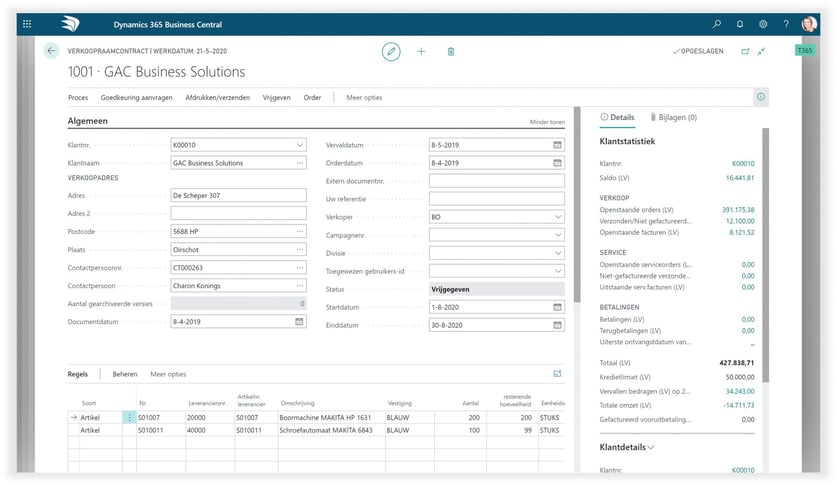837x486 pixels.
Task: Click ellipsis lookup for Klantnaam
Action: tap(299, 163)
